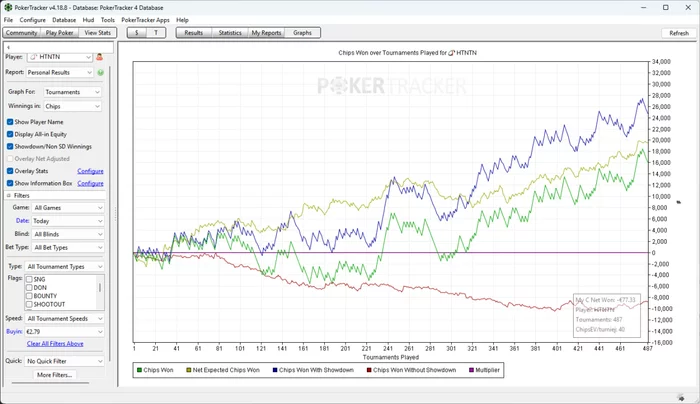Click the More Filters button
The image size is (700, 404).
pyautogui.click(x=54, y=375)
